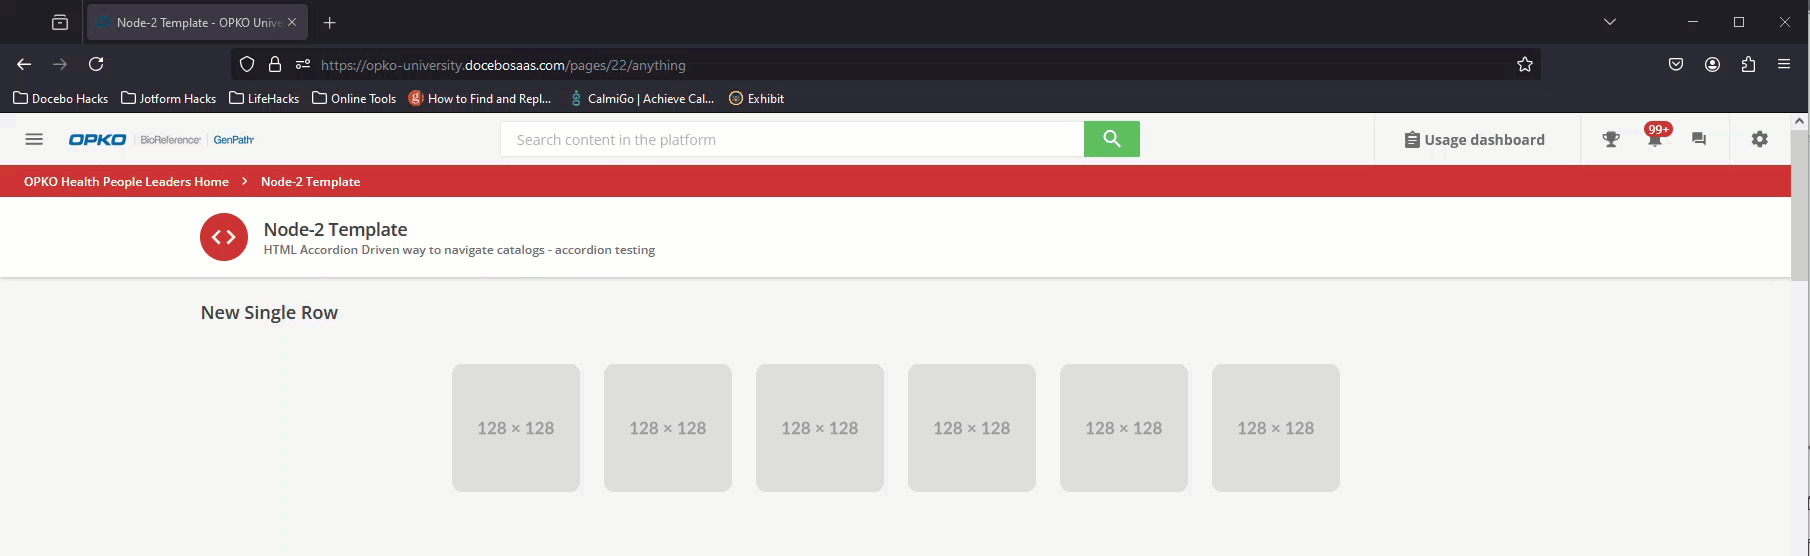Click the fifth 128 × 128 placeholder

tap(1124, 428)
